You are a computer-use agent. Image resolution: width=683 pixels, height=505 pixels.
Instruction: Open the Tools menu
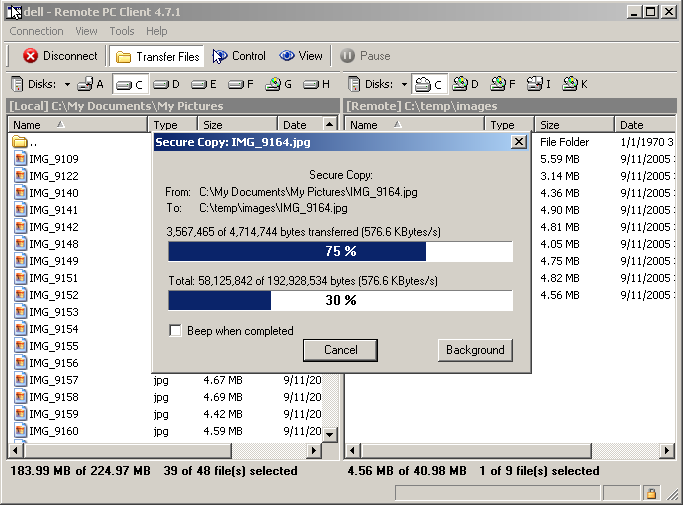click(122, 31)
